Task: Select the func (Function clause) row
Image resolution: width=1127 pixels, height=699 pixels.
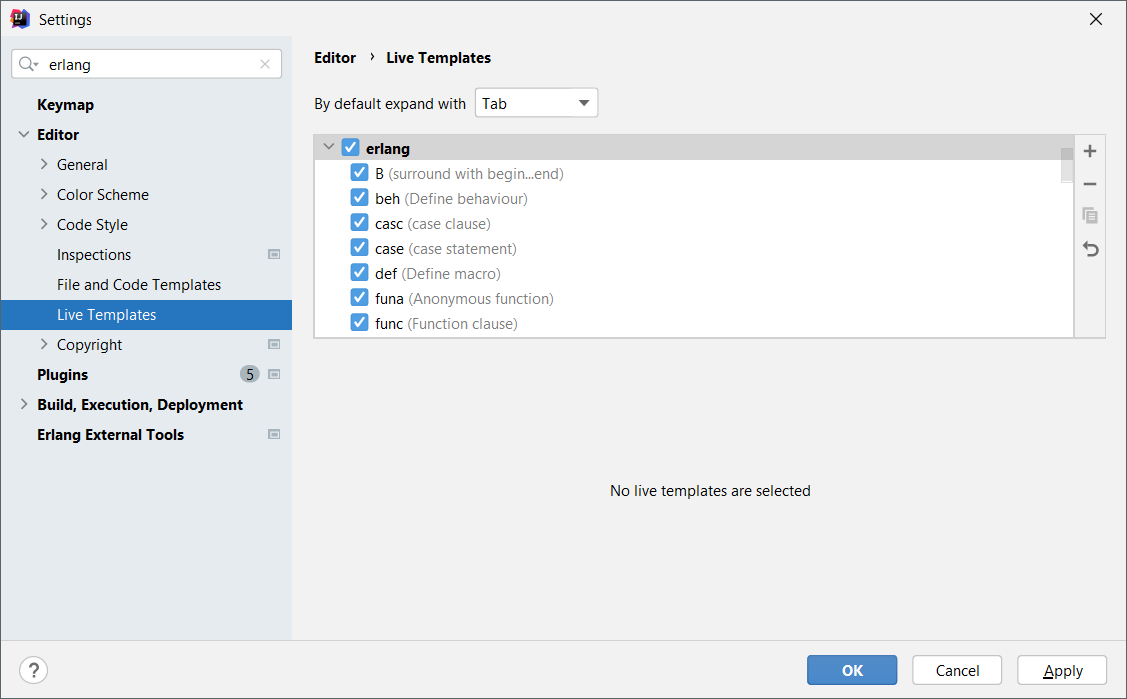Action: pyautogui.click(x=694, y=323)
